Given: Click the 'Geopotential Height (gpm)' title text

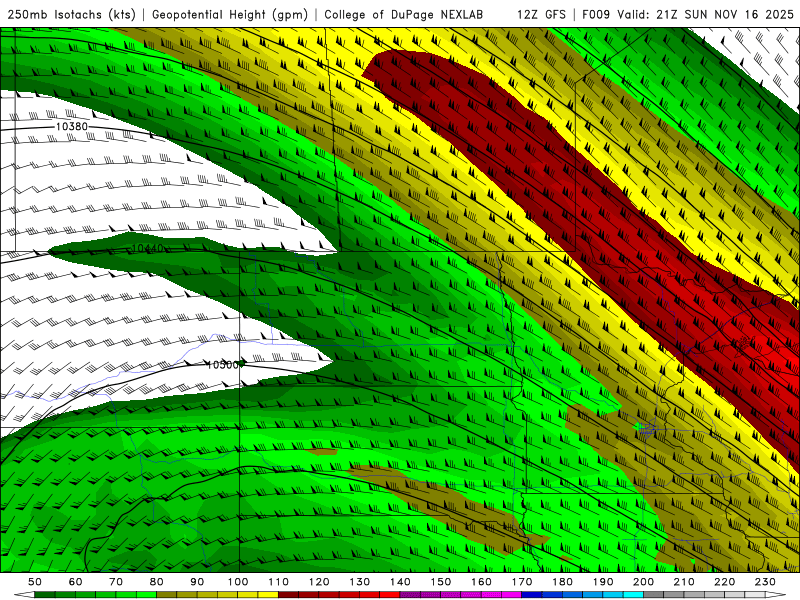Looking at the screenshot, I should [230, 15].
